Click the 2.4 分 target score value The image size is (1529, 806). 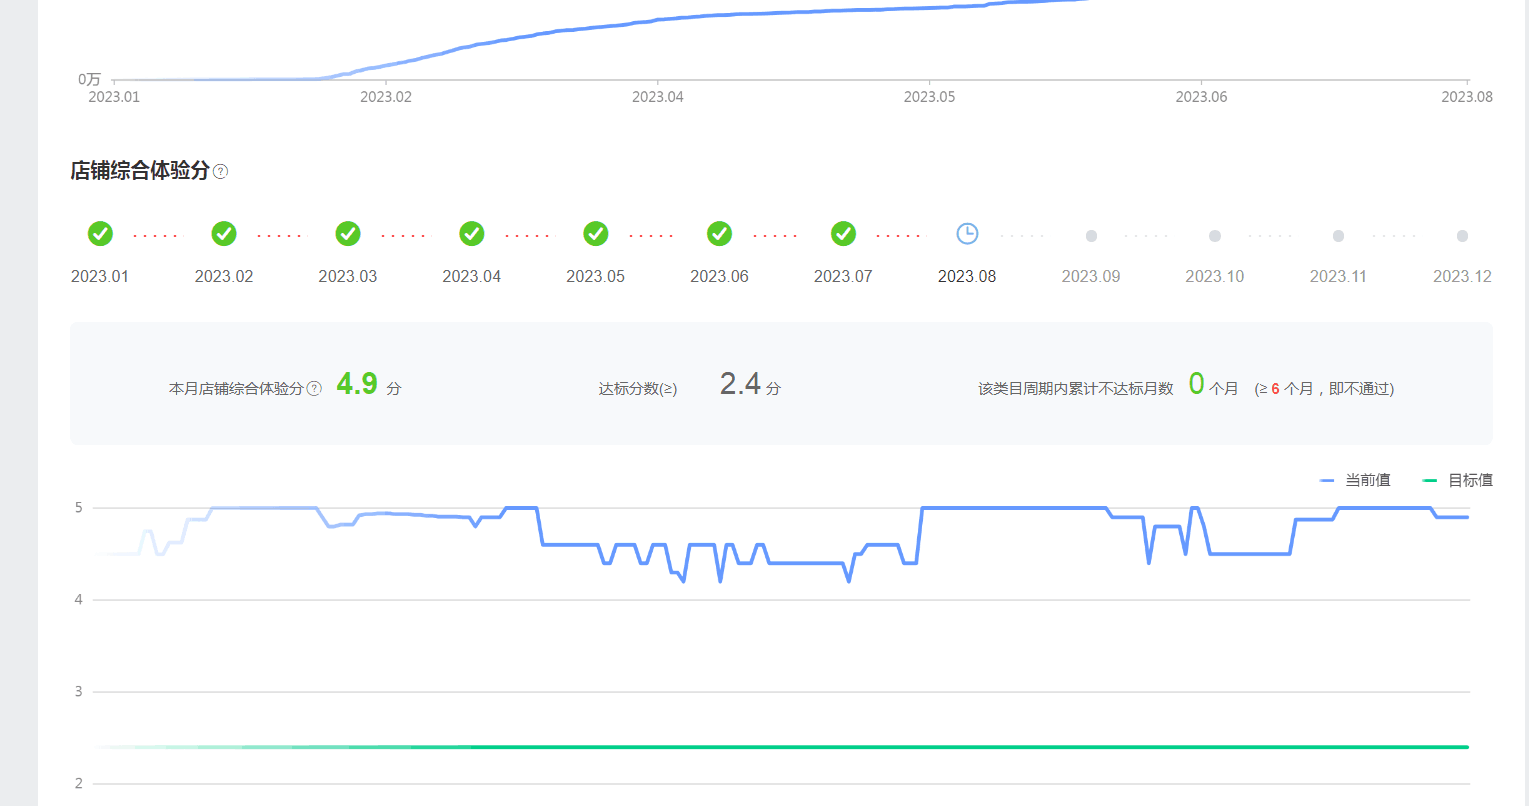point(750,384)
